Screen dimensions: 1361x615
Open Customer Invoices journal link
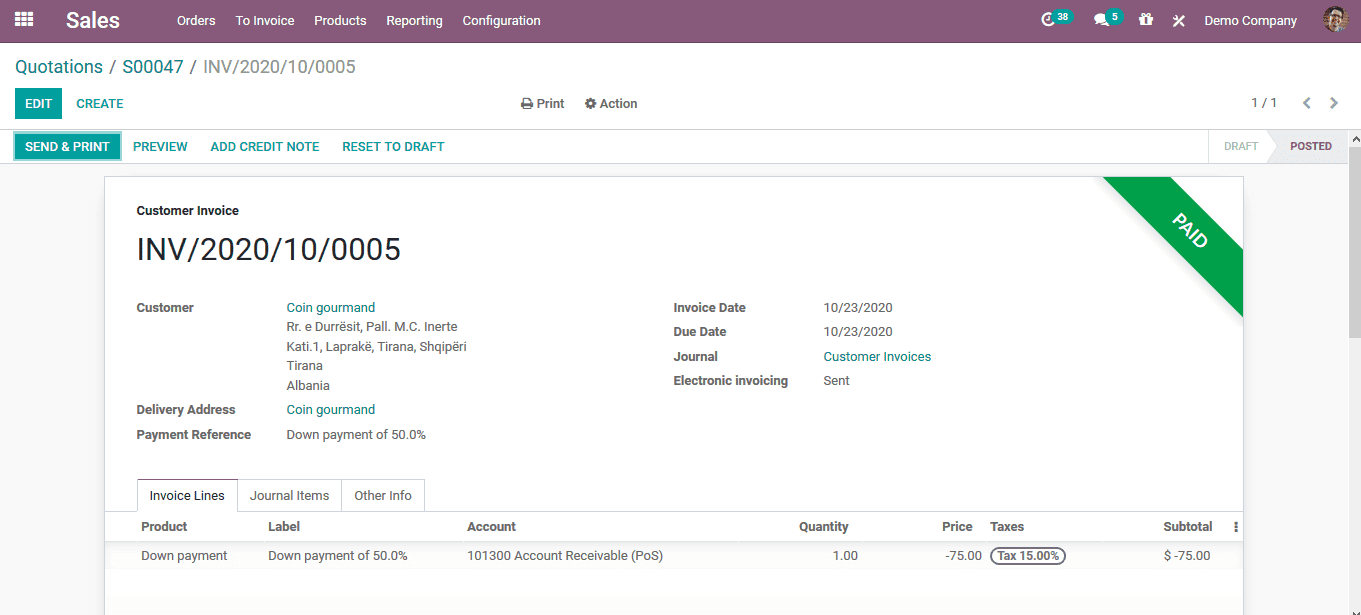(877, 357)
